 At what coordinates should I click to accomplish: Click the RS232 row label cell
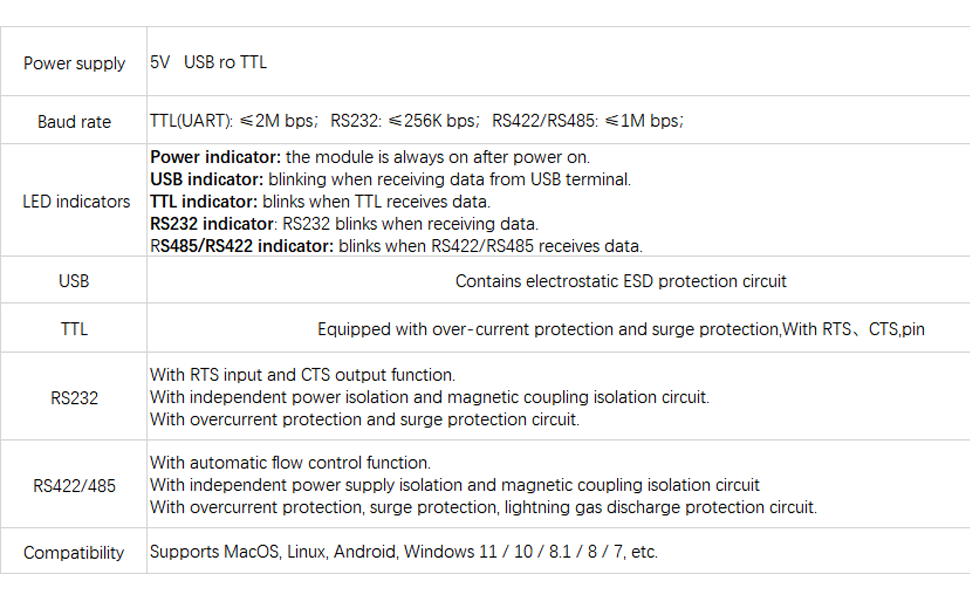point(74,397)
